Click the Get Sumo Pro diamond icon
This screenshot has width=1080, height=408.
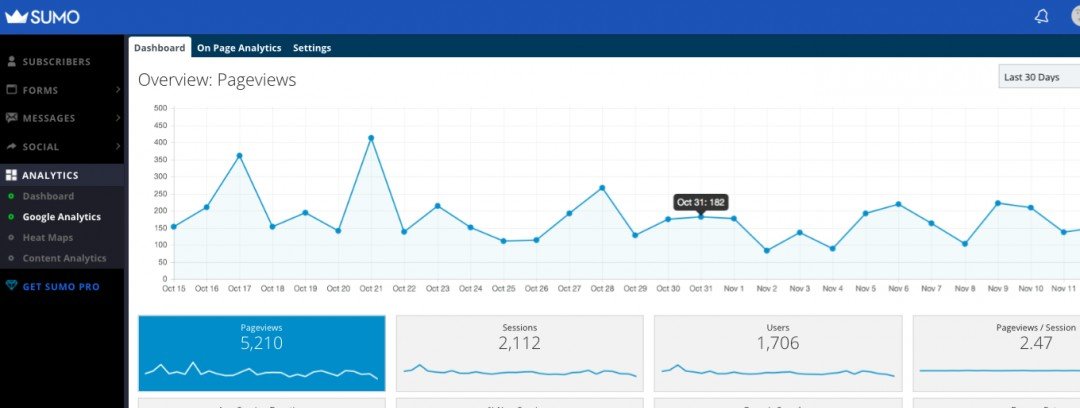point(11,286)
